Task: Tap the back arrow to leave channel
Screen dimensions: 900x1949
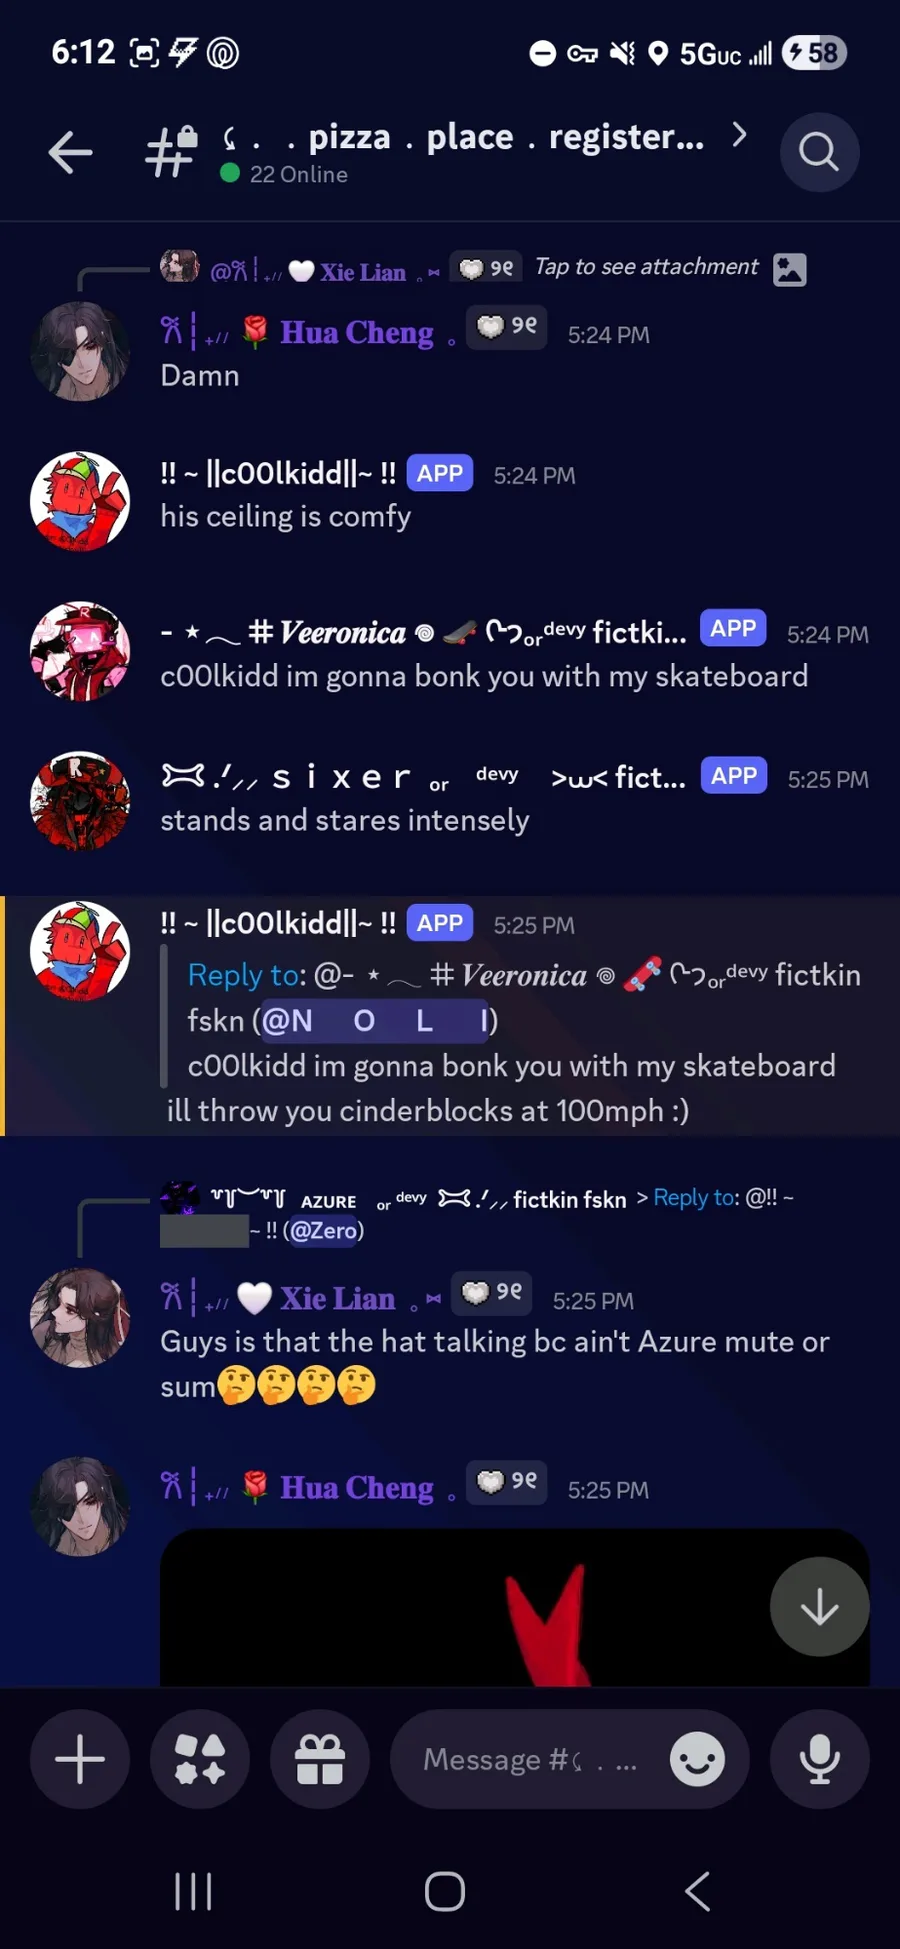Action: click(70, 153)
